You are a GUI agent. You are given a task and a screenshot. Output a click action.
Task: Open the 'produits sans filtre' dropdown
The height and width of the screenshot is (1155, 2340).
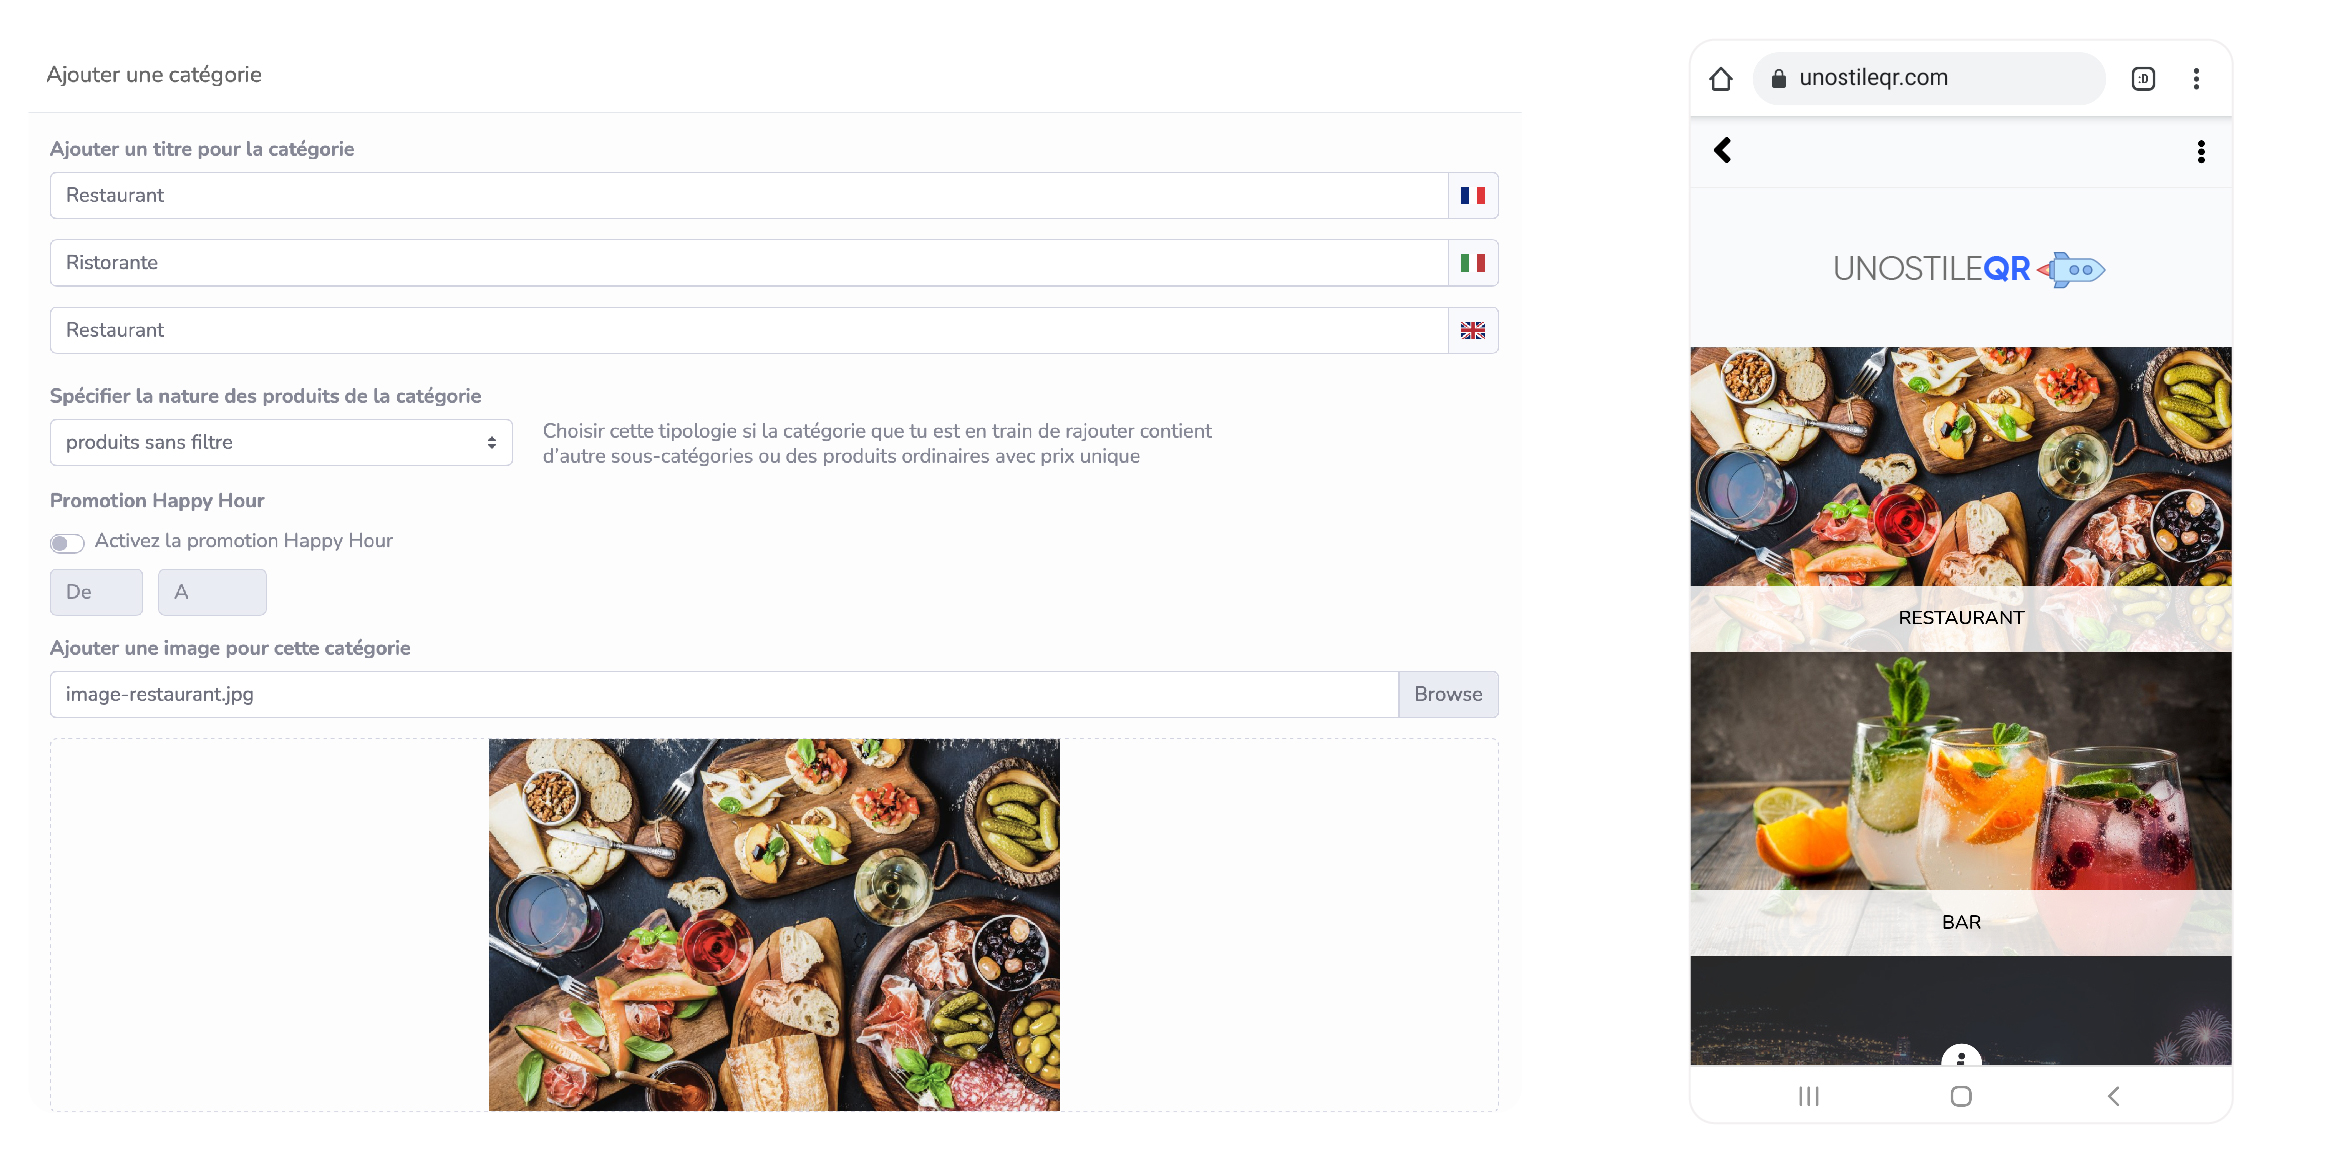pyautogui.click(x=281, y=442)
